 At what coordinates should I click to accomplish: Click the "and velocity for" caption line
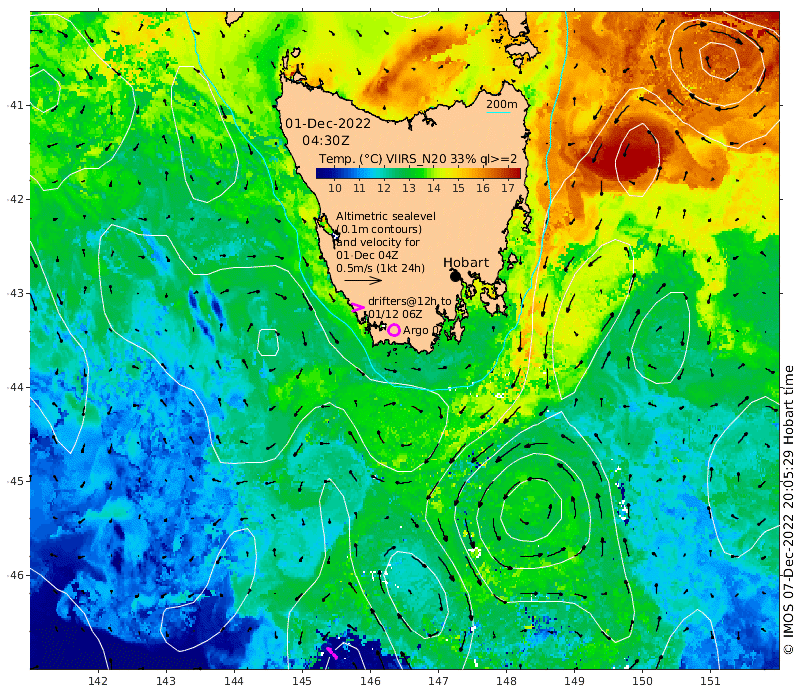[x=378, y=242]
